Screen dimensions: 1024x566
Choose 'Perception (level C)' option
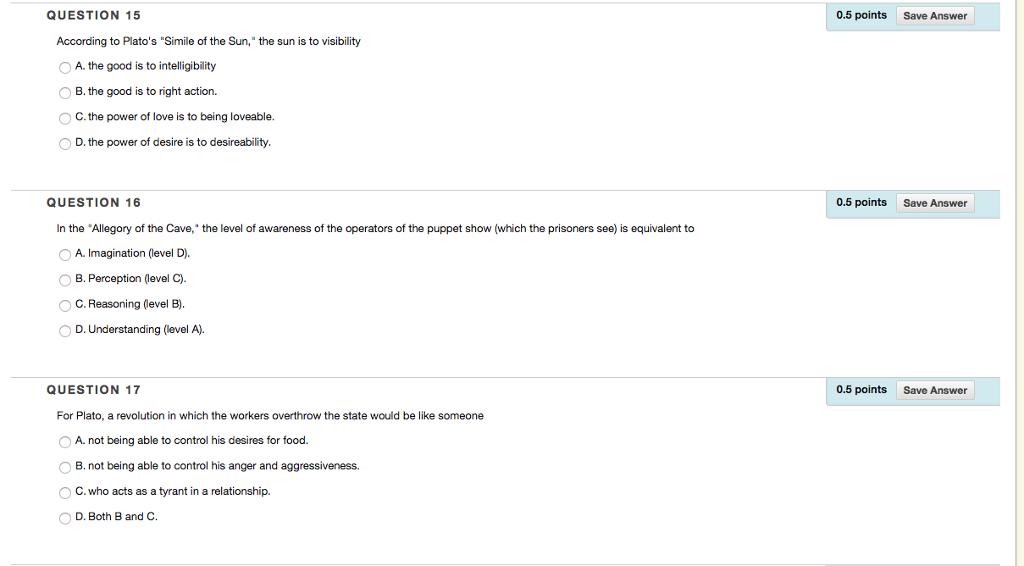[65, 280]
